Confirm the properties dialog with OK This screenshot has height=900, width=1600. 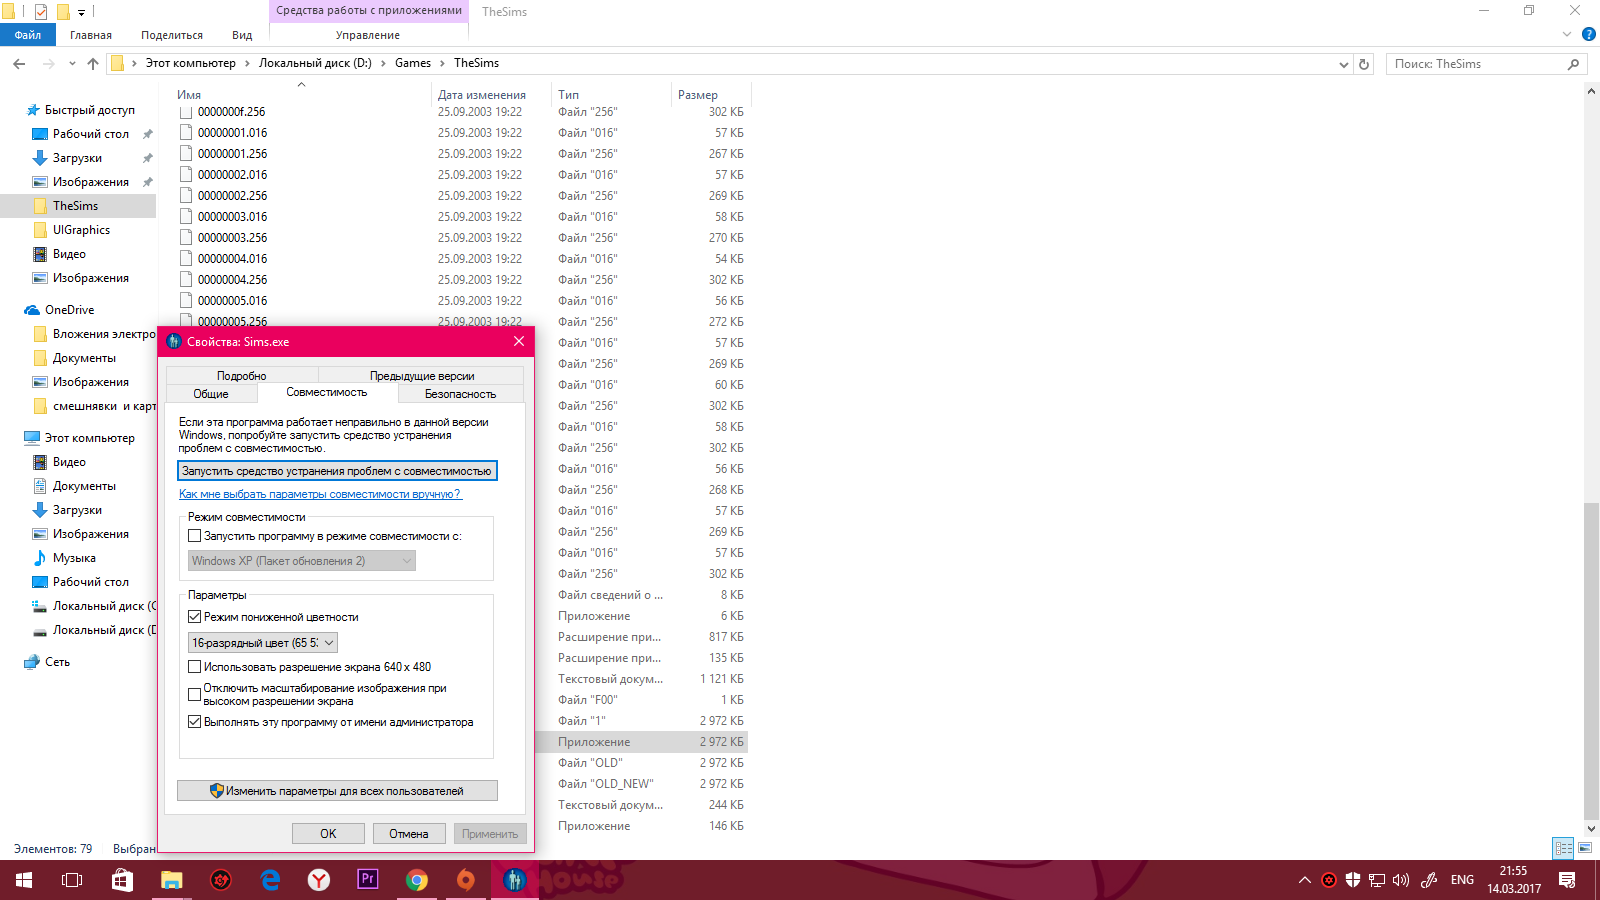328,834
